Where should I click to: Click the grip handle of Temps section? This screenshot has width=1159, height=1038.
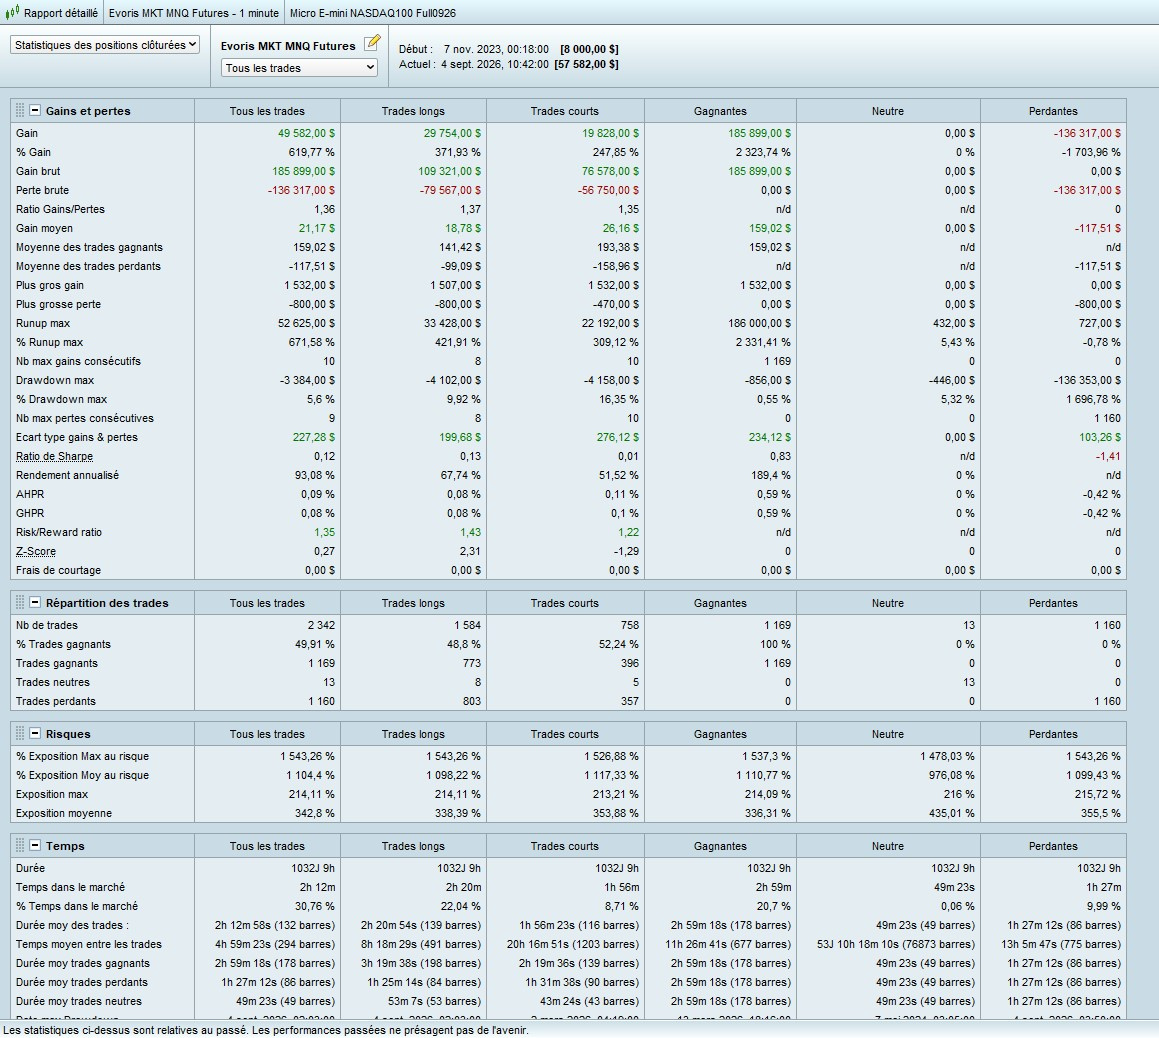coord(20,845)
